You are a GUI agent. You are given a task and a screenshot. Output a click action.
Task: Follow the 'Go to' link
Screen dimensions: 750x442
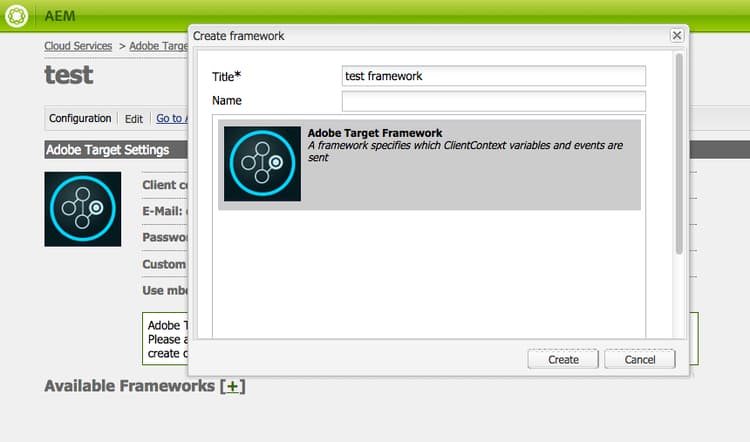[x=172, y=118]
